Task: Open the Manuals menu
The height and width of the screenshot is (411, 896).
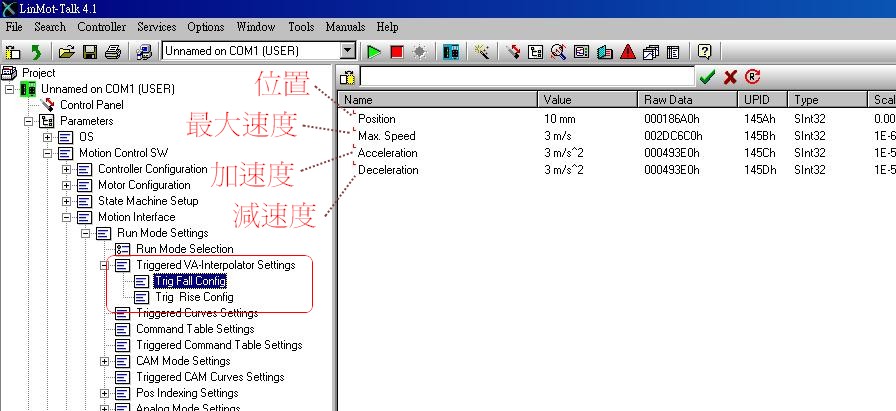Action: point(345,27)
